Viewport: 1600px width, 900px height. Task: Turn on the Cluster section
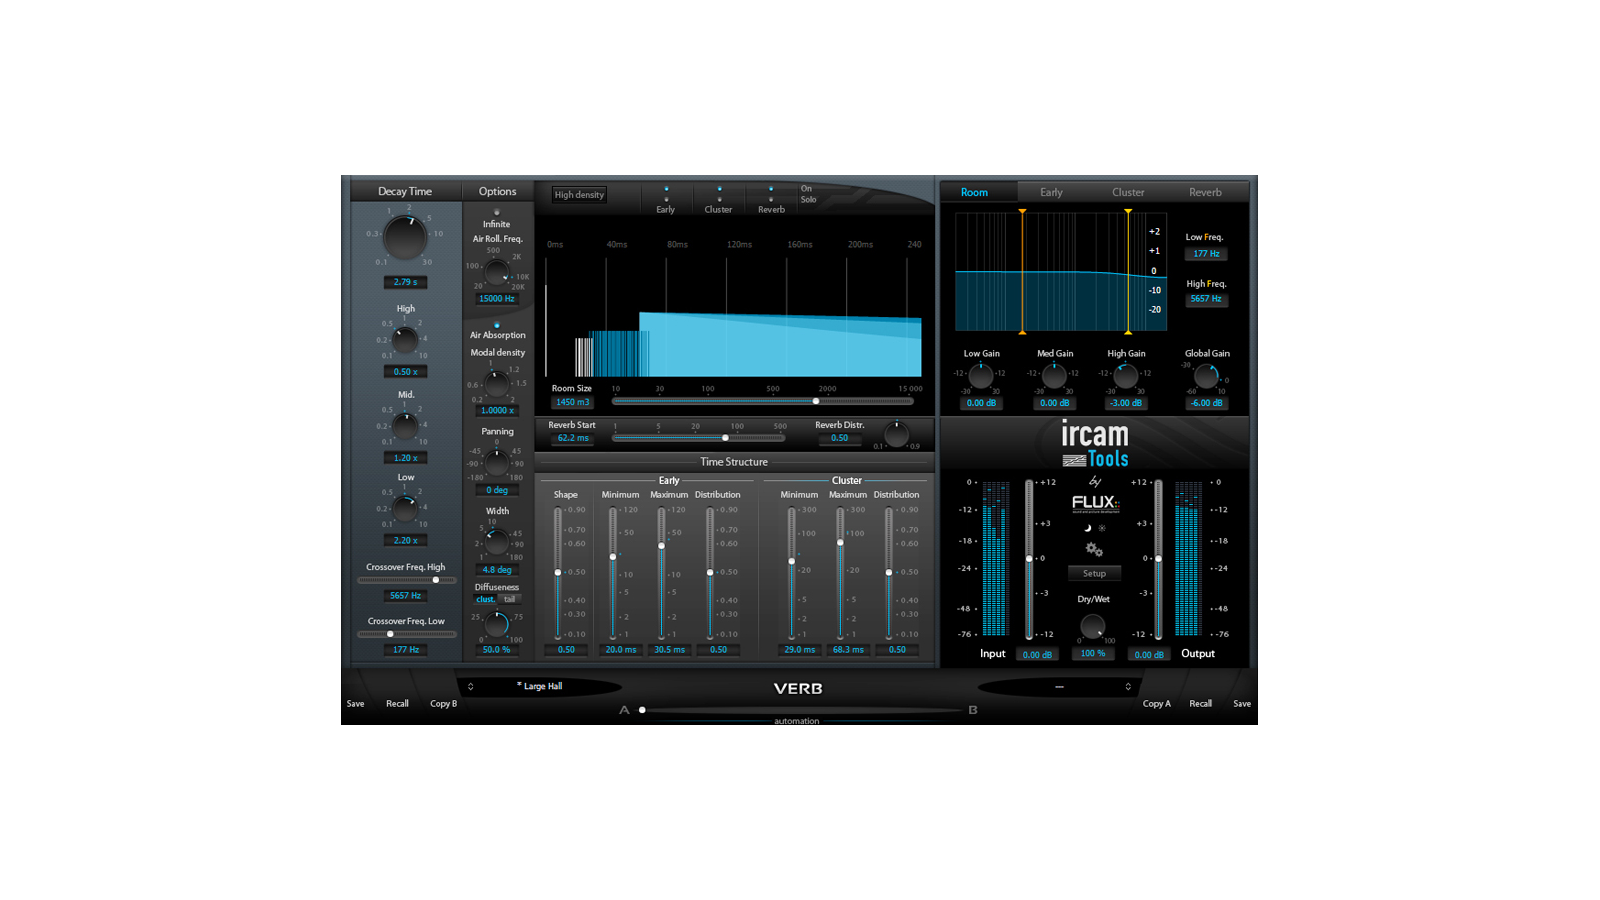click(x=719, y=188)
